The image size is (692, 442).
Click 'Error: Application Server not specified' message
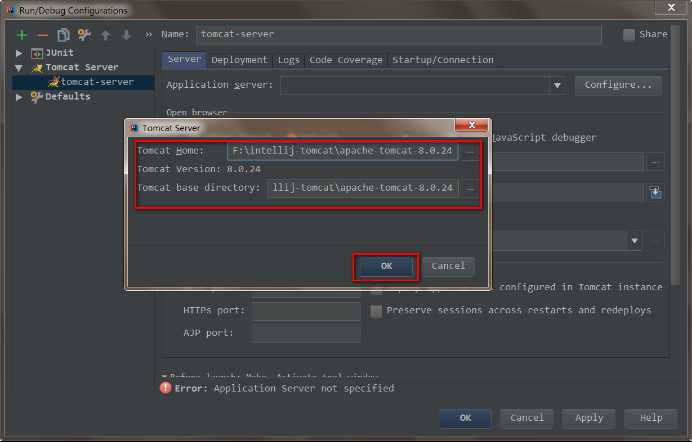[284, 388]
